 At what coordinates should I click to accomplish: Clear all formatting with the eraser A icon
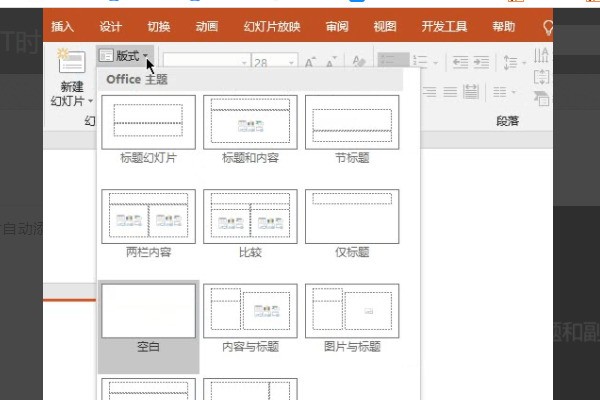coord(359,62)
